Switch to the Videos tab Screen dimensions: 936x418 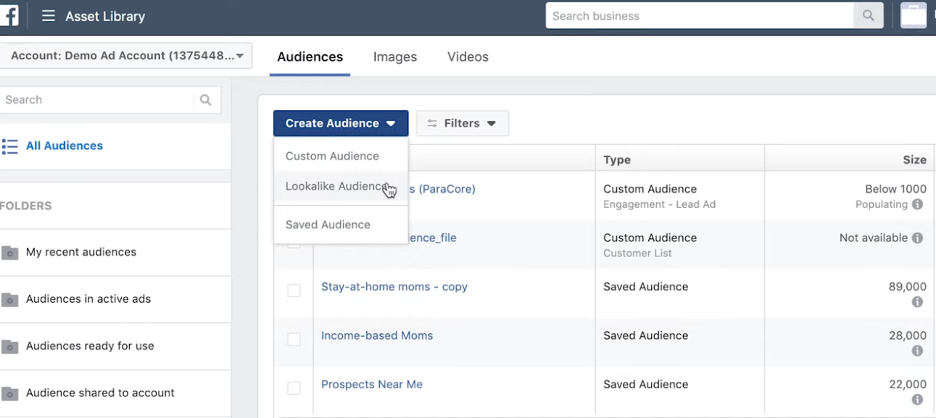pyautogui.click(x=468, y=57)
